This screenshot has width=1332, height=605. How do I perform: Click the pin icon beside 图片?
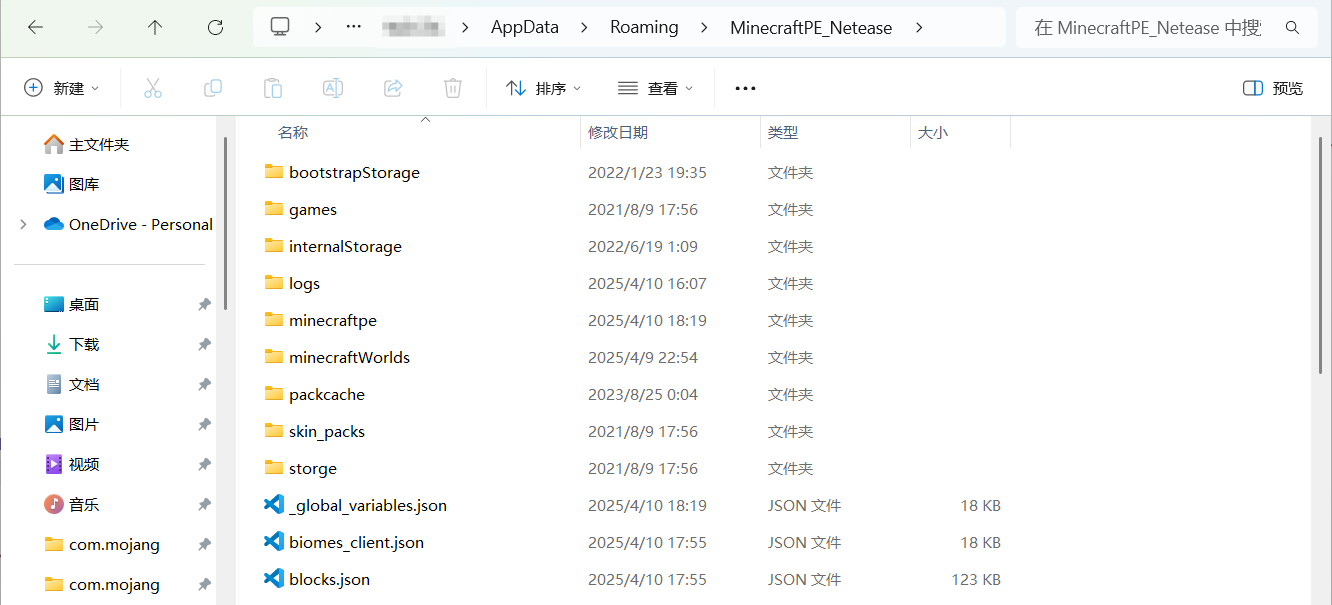[x=204, y=425]
